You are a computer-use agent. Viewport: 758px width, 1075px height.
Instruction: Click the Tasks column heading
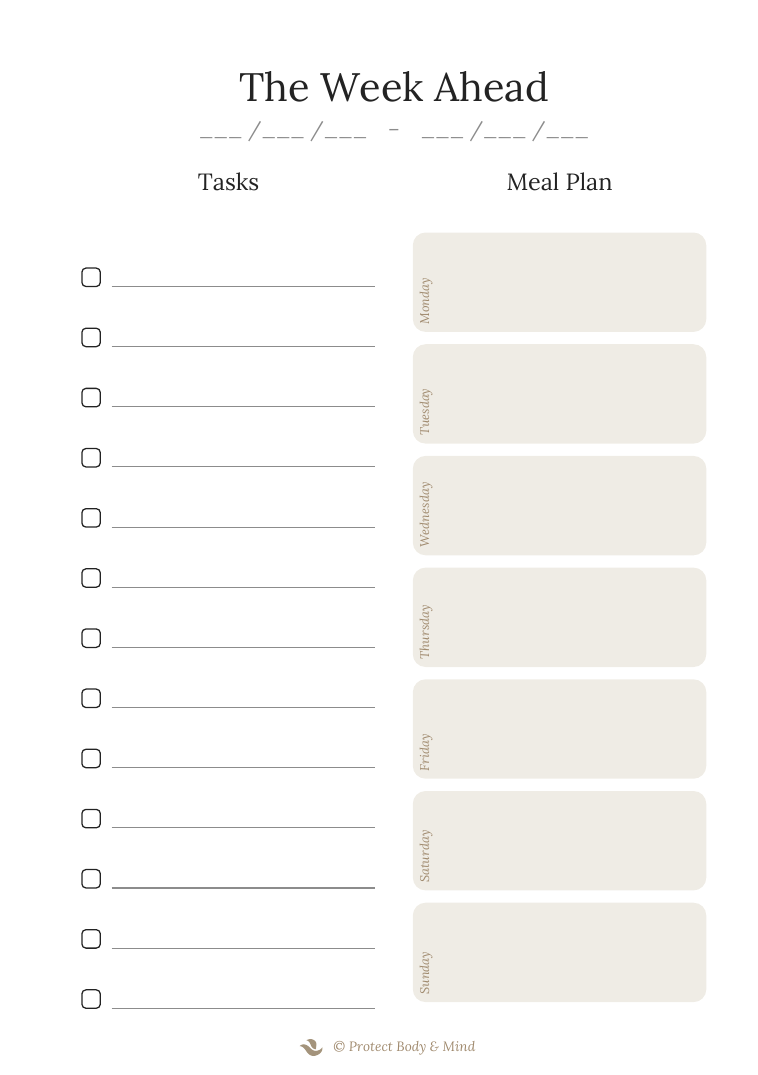tap(228, 182)
